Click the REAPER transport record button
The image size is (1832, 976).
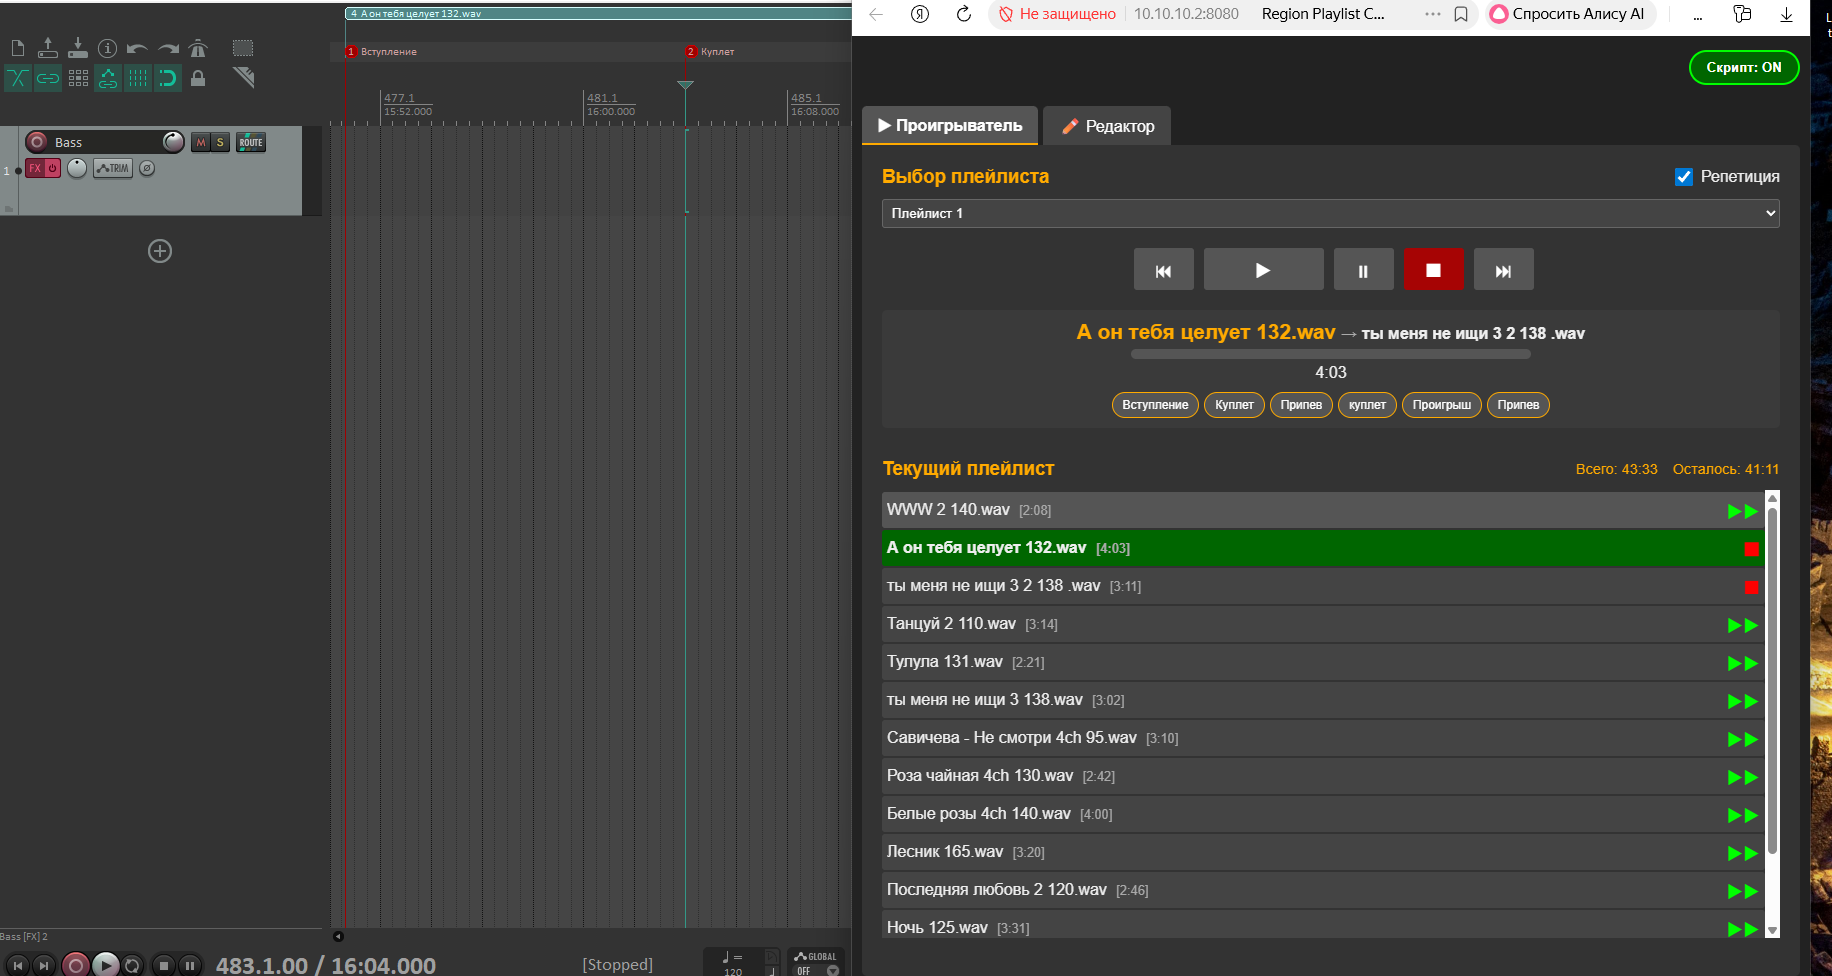click(75, 965)
